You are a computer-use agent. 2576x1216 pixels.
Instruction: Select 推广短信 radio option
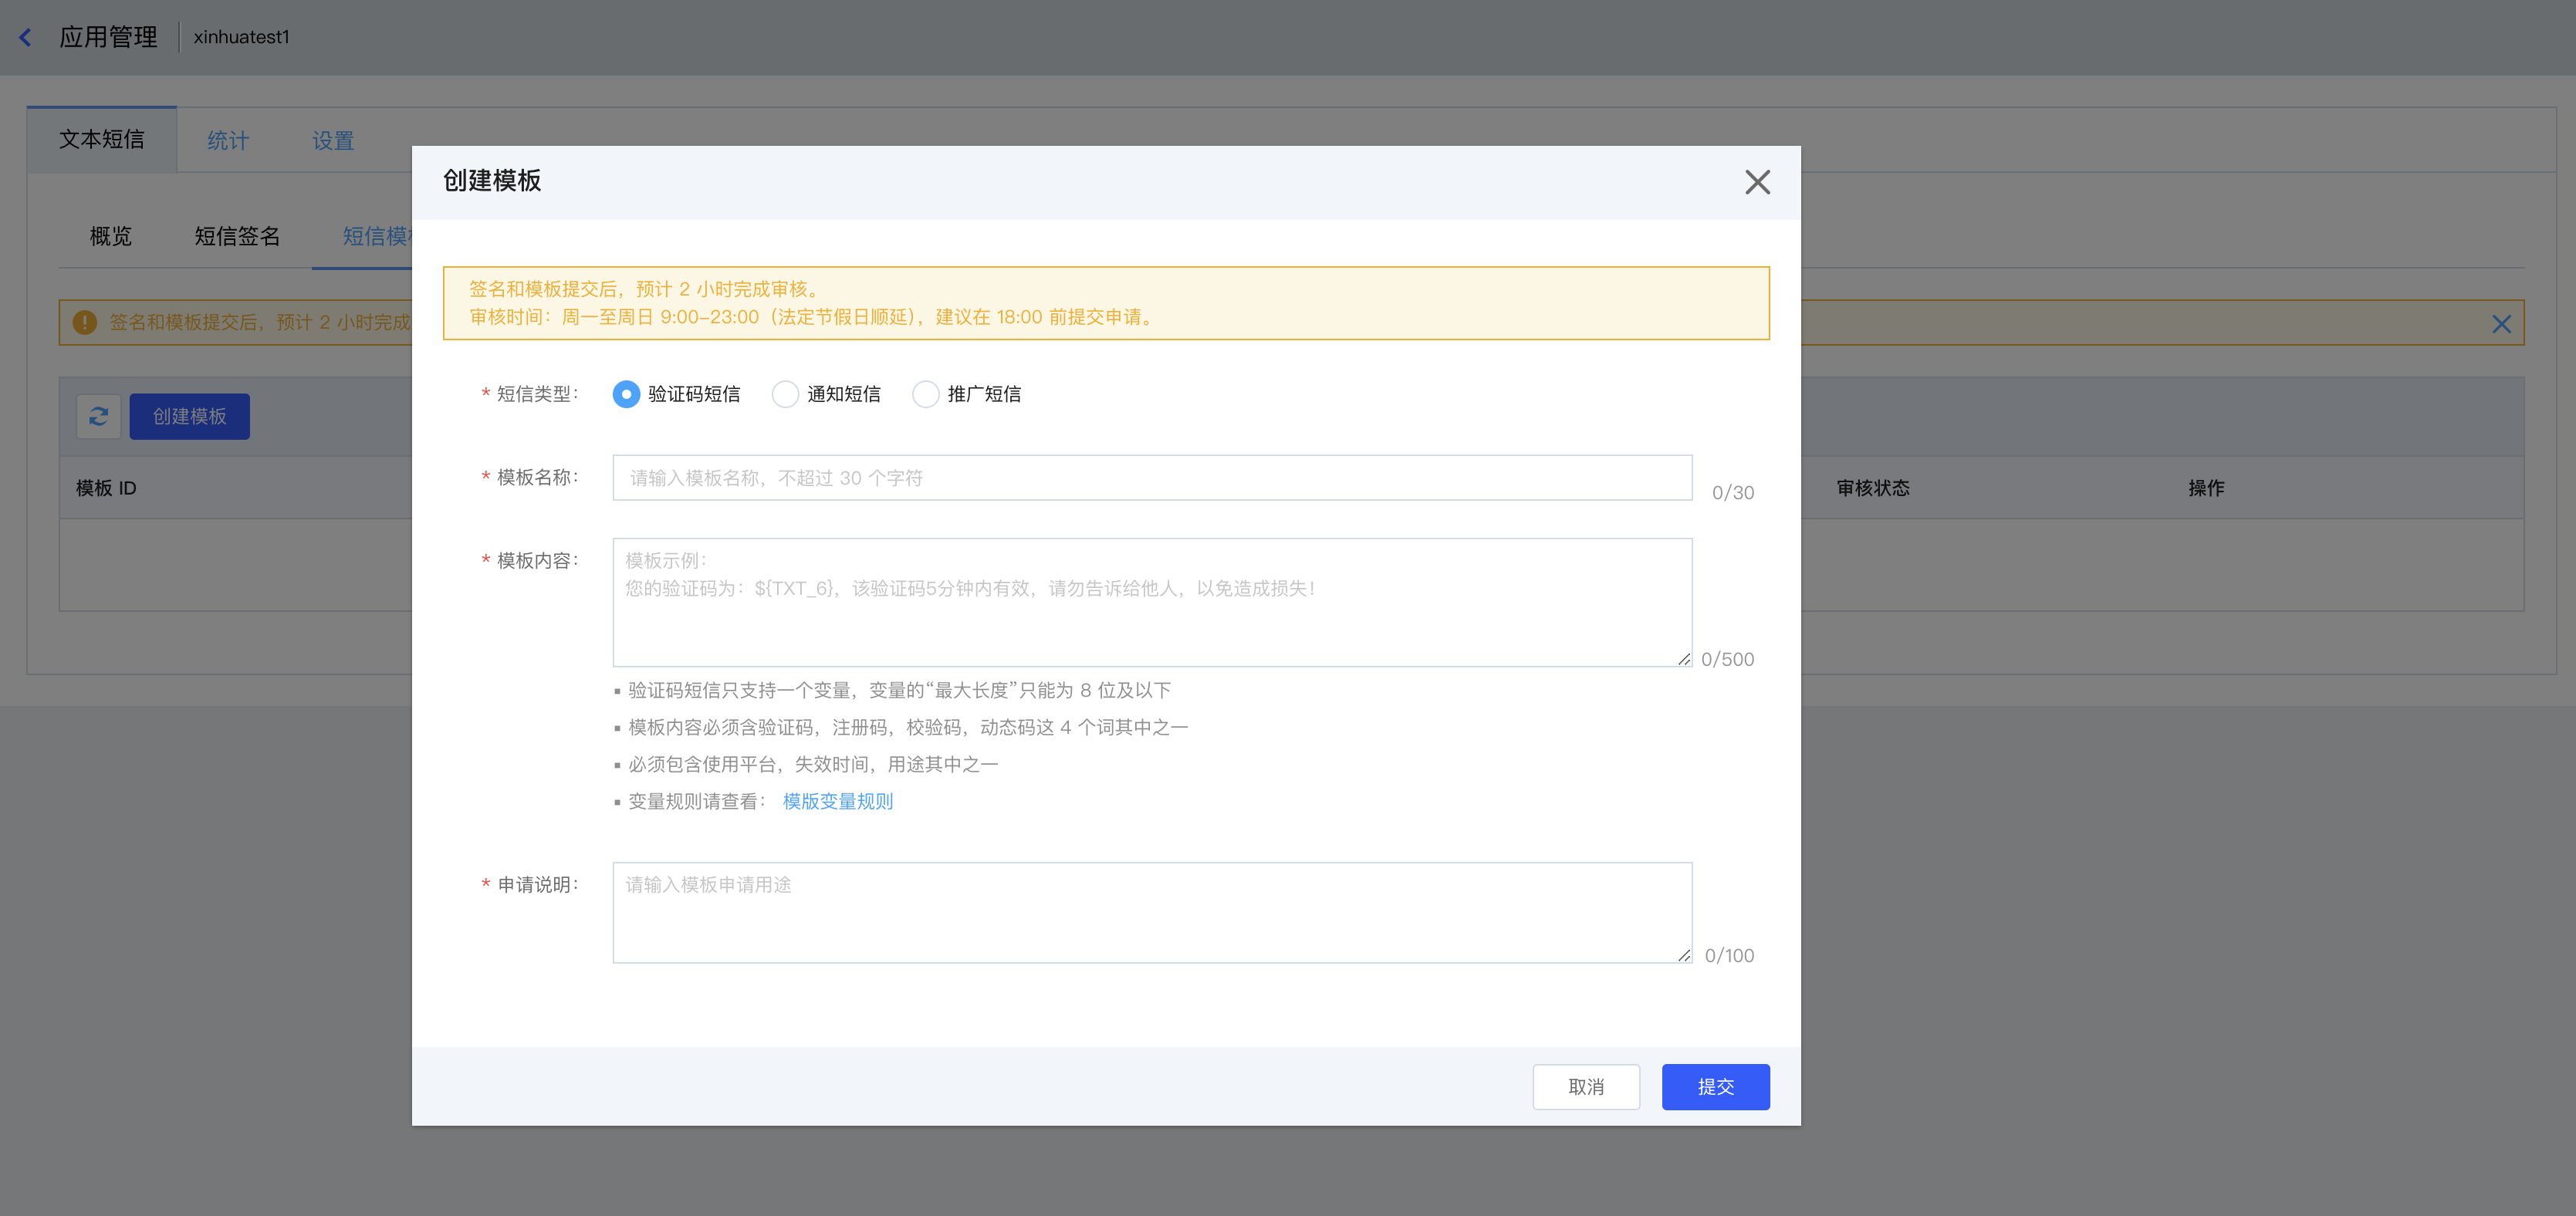click(x=926, y=394)
